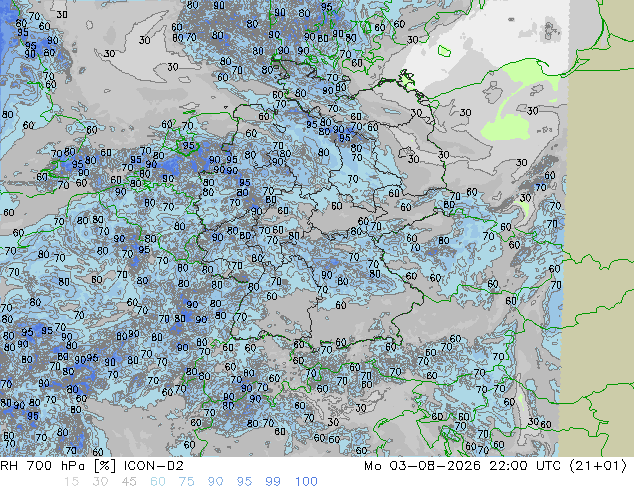Image resolution: width=634 pixels, height=490 pixels.
Task: Select the legend value 30 below title
Action: tap(100, 482)
